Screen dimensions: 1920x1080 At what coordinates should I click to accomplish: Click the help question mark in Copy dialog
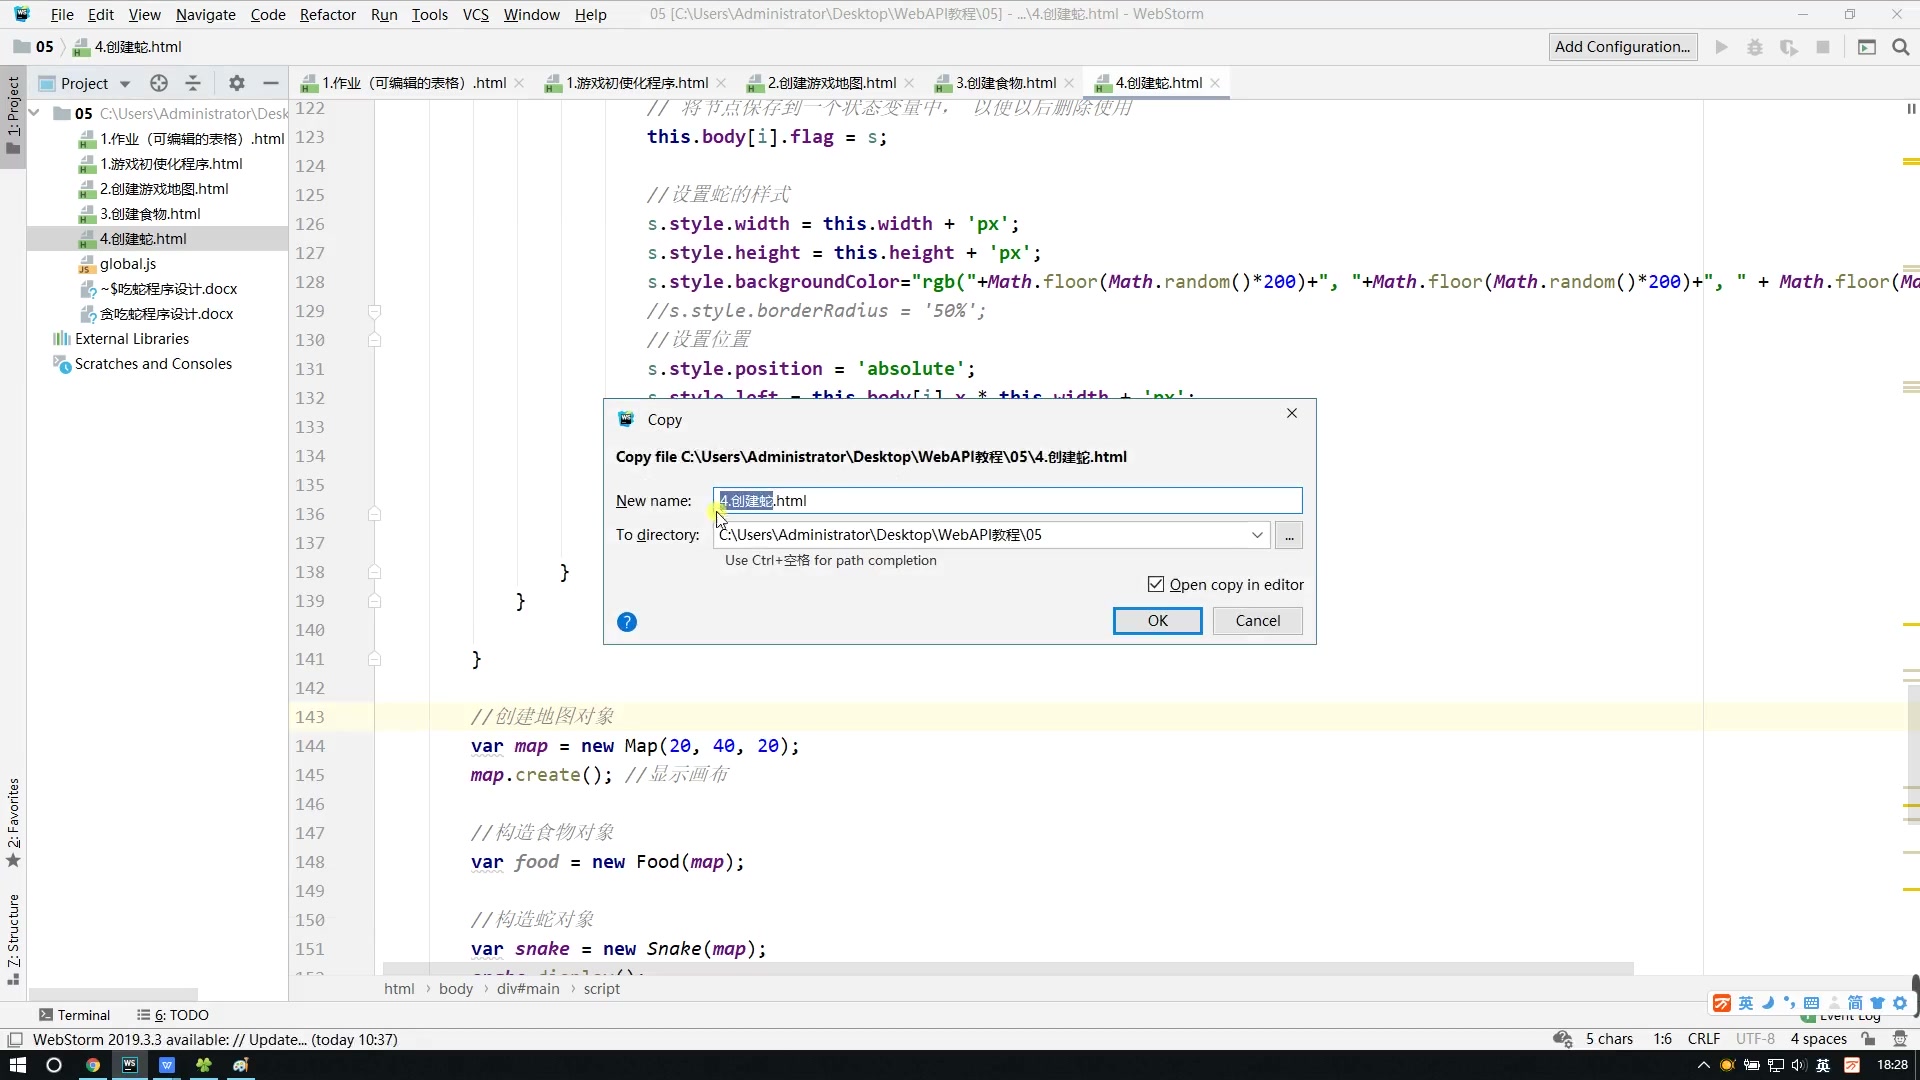(627, 622)
